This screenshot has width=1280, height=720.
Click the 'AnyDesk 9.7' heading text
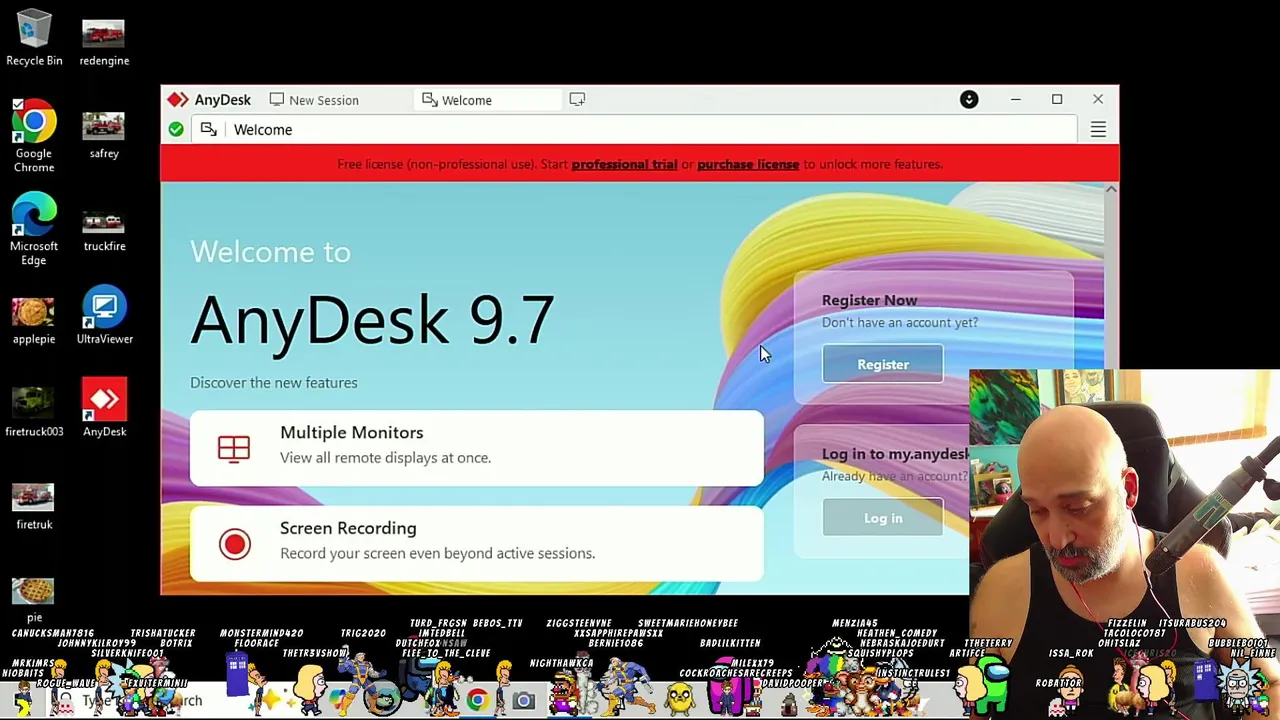(372, 320)
